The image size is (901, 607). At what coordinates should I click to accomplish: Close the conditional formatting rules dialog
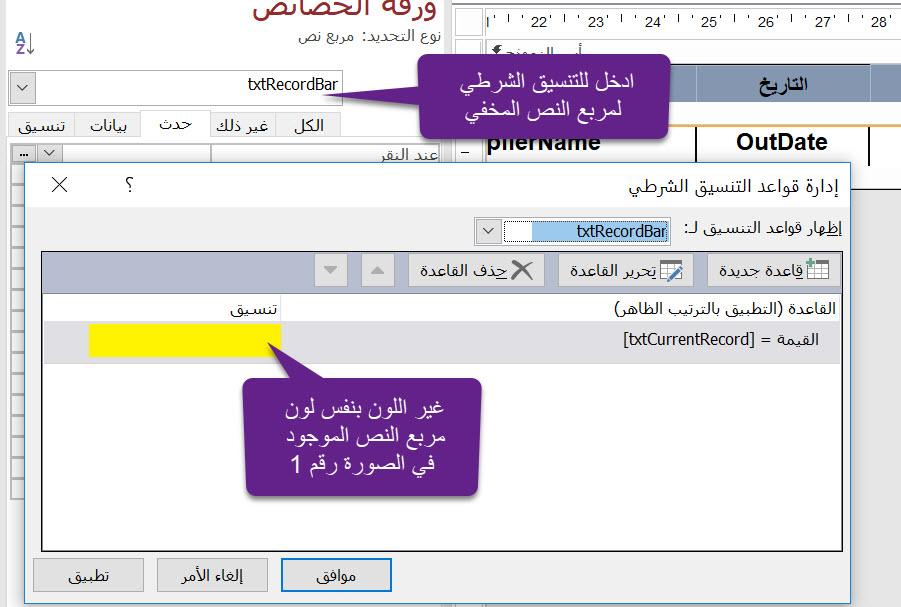59,185
